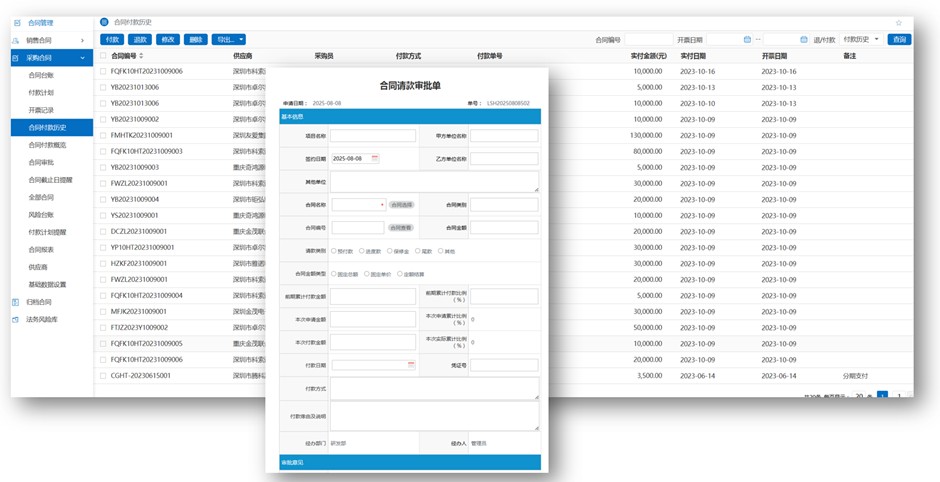This screenshot has width=940, height=482.
Task: Click the 2023-06-14 实付日期 cell
Action: click(x=698, y=376)
